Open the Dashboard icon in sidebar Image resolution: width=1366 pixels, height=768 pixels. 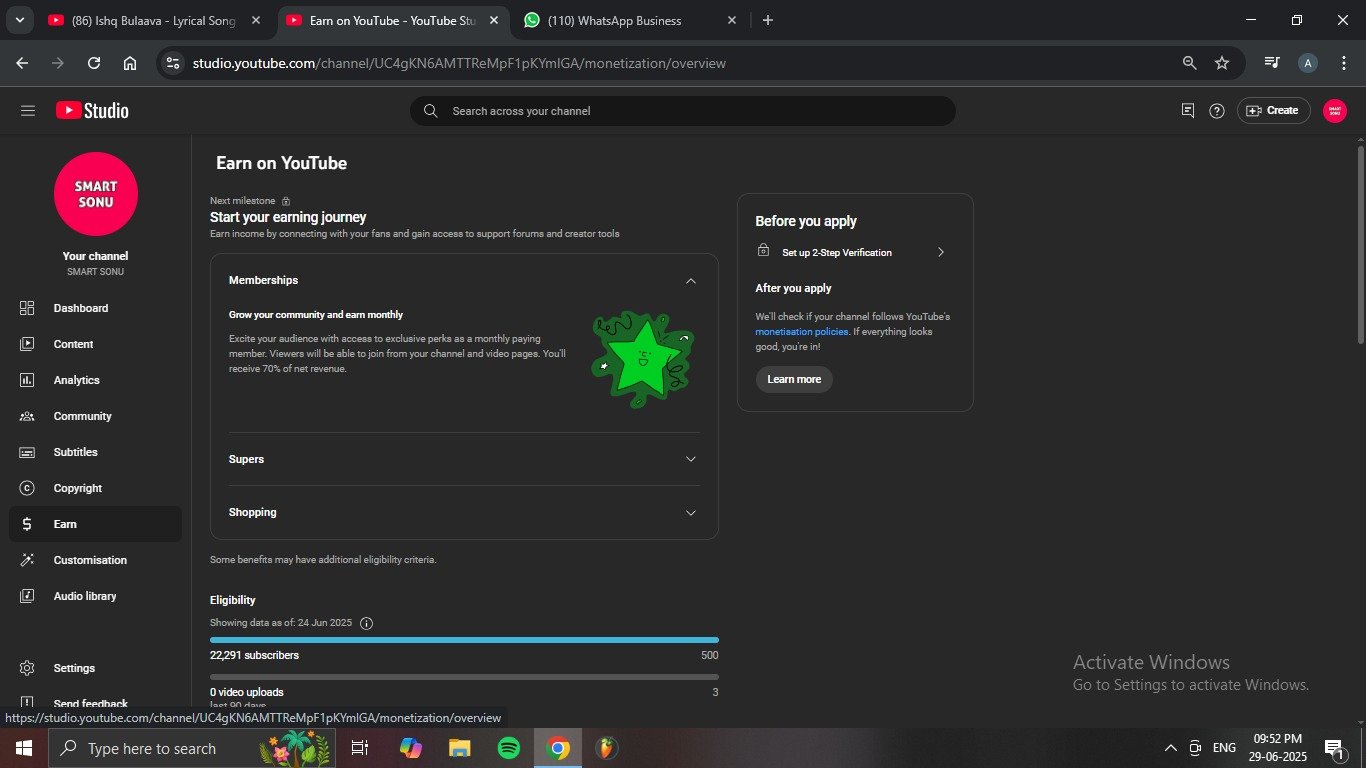coord(27,308)
